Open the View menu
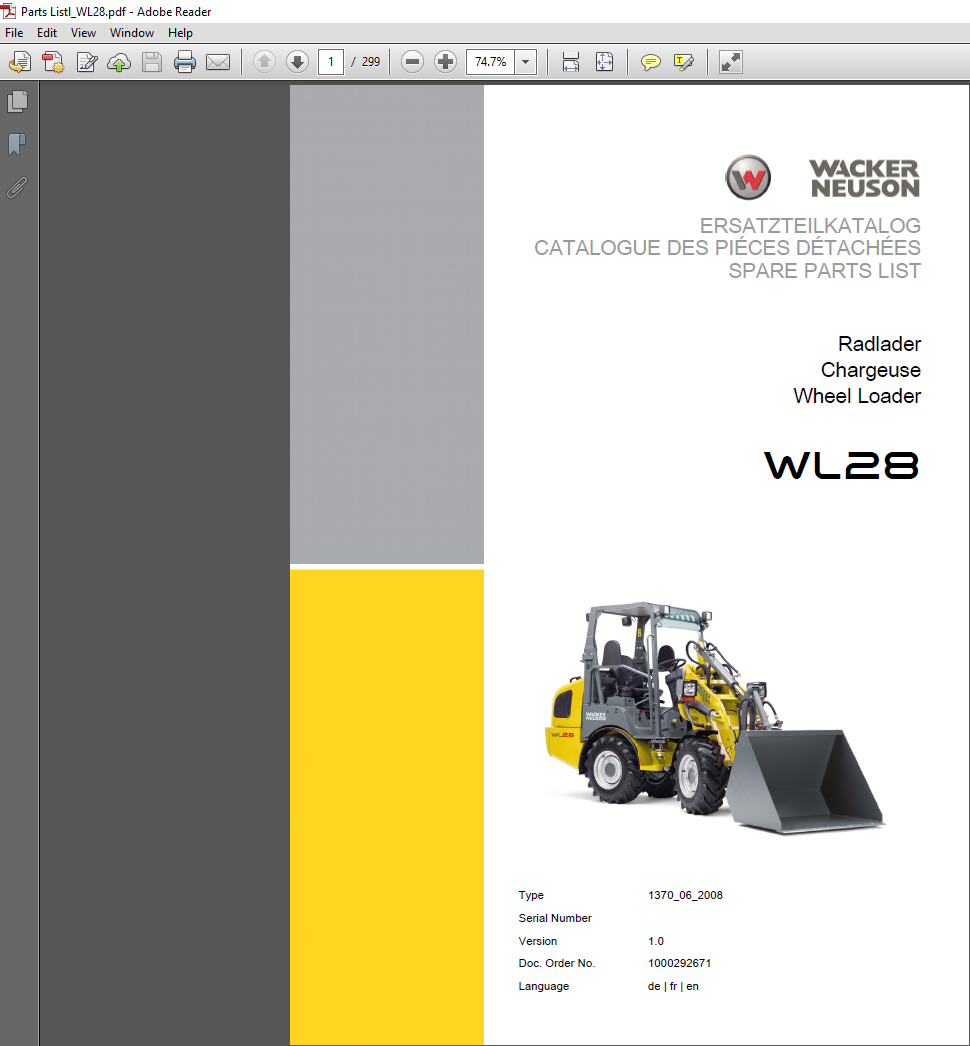The width and height of the screenshot is (970, 1046). (x=83, y=33)
